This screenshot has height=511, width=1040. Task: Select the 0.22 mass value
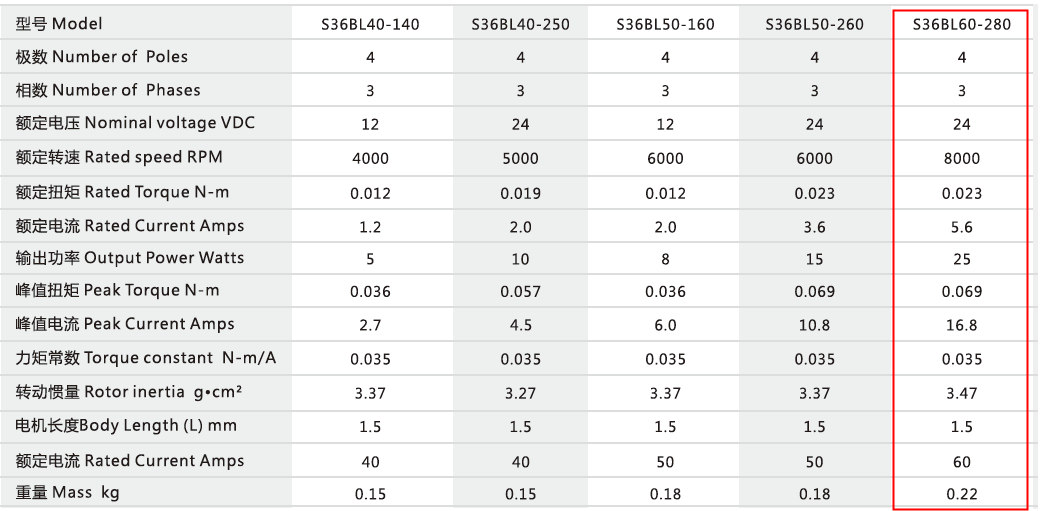[x=962, y=494]
